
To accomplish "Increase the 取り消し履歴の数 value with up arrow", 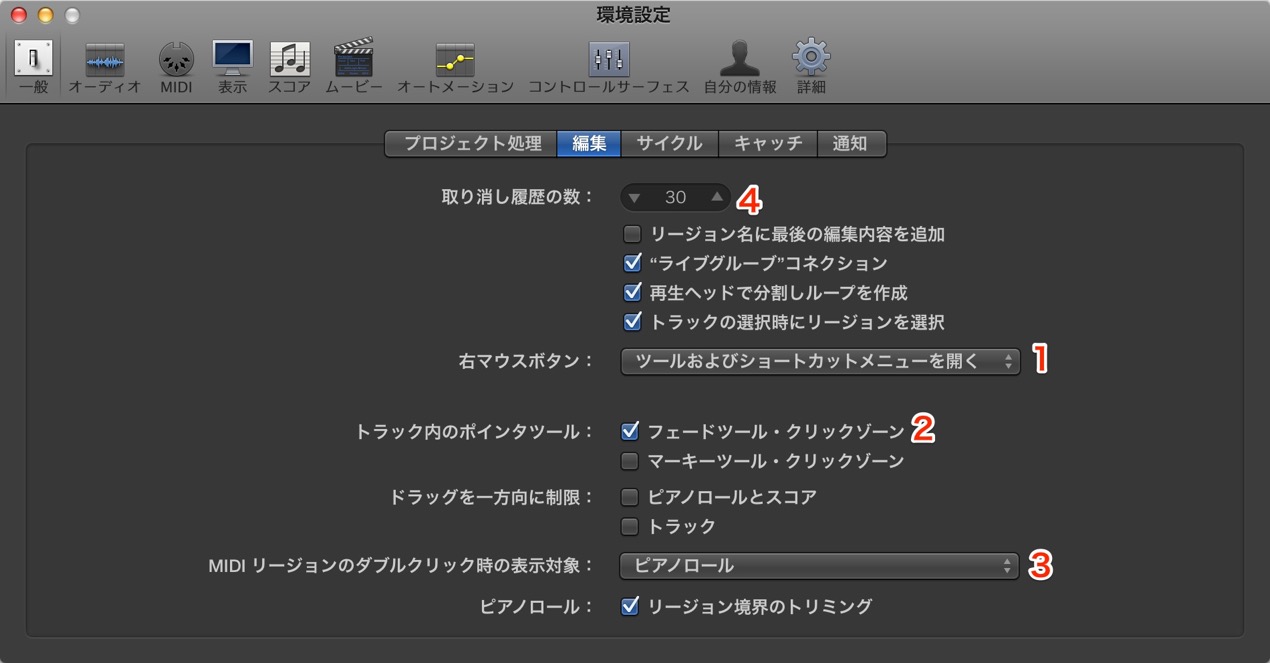I will 717,198.
